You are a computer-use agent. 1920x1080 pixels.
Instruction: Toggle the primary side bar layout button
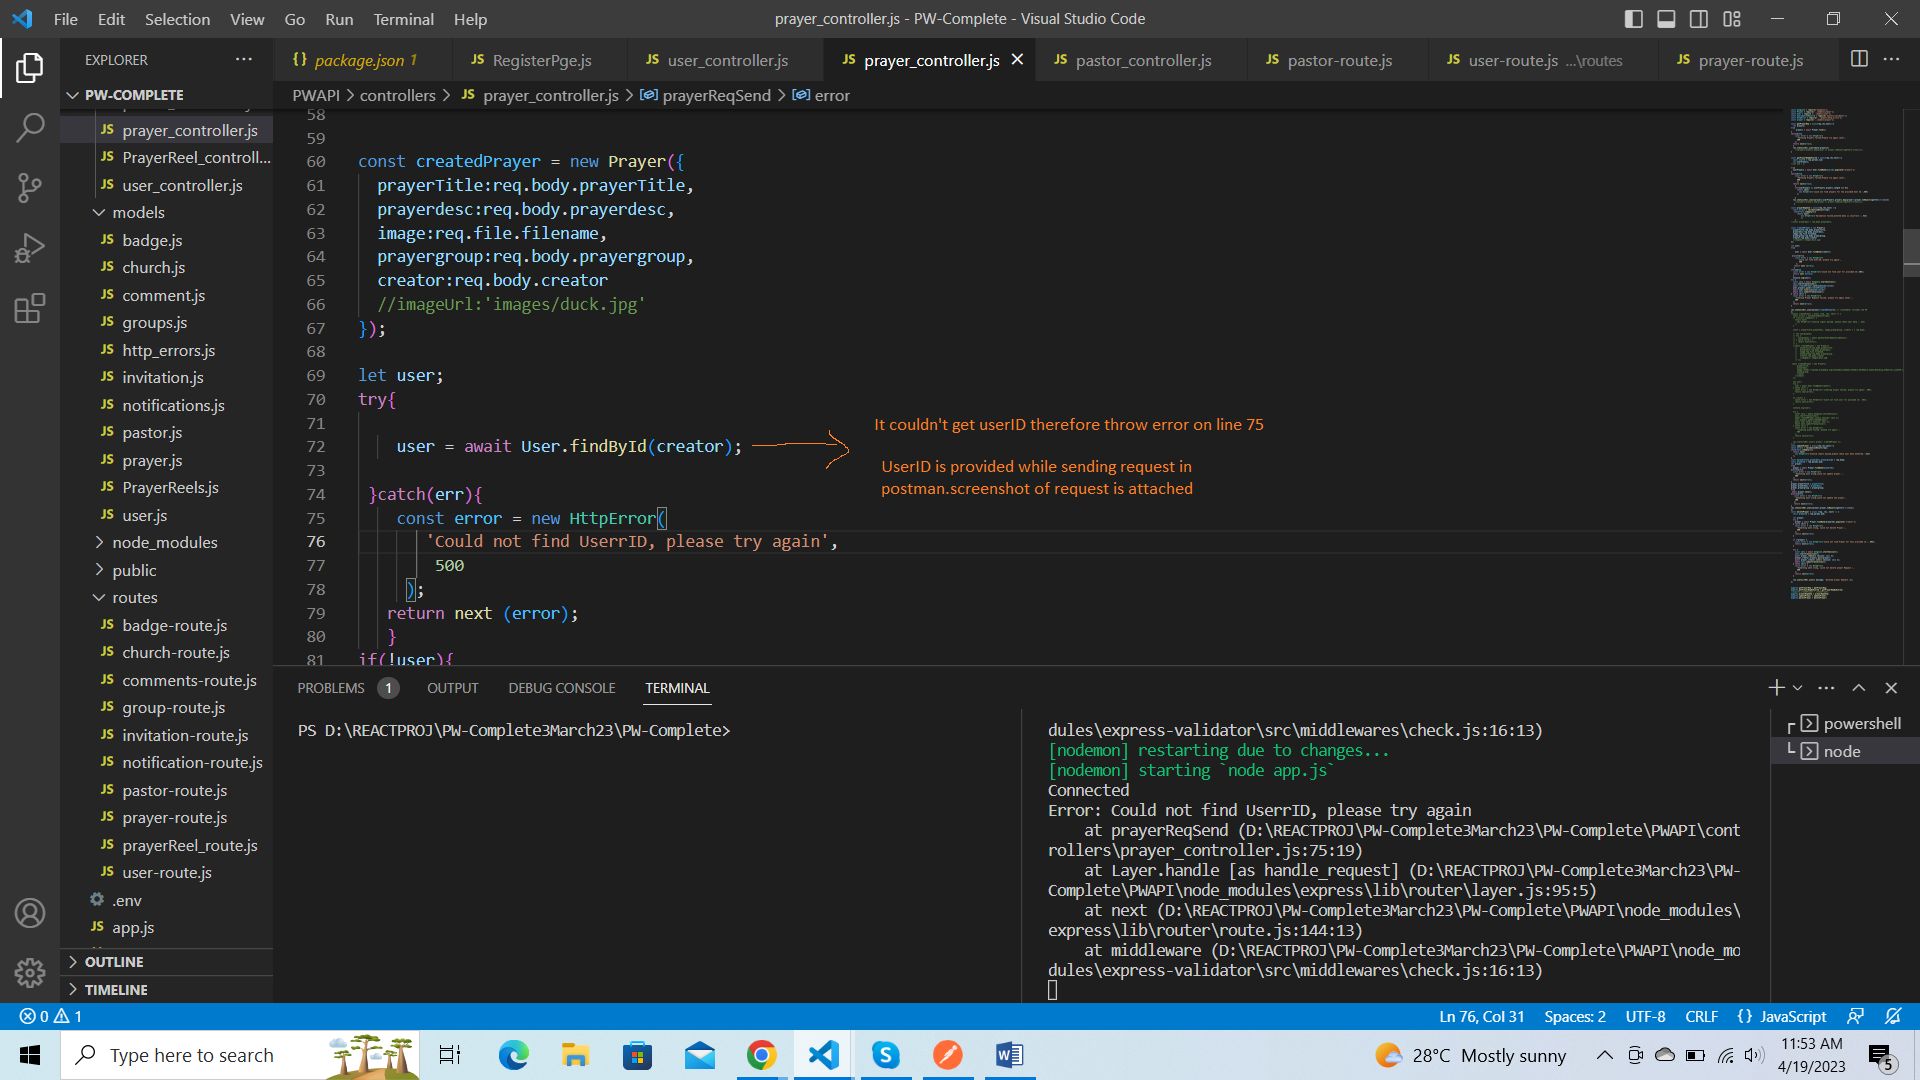[x=1634, y=19]
